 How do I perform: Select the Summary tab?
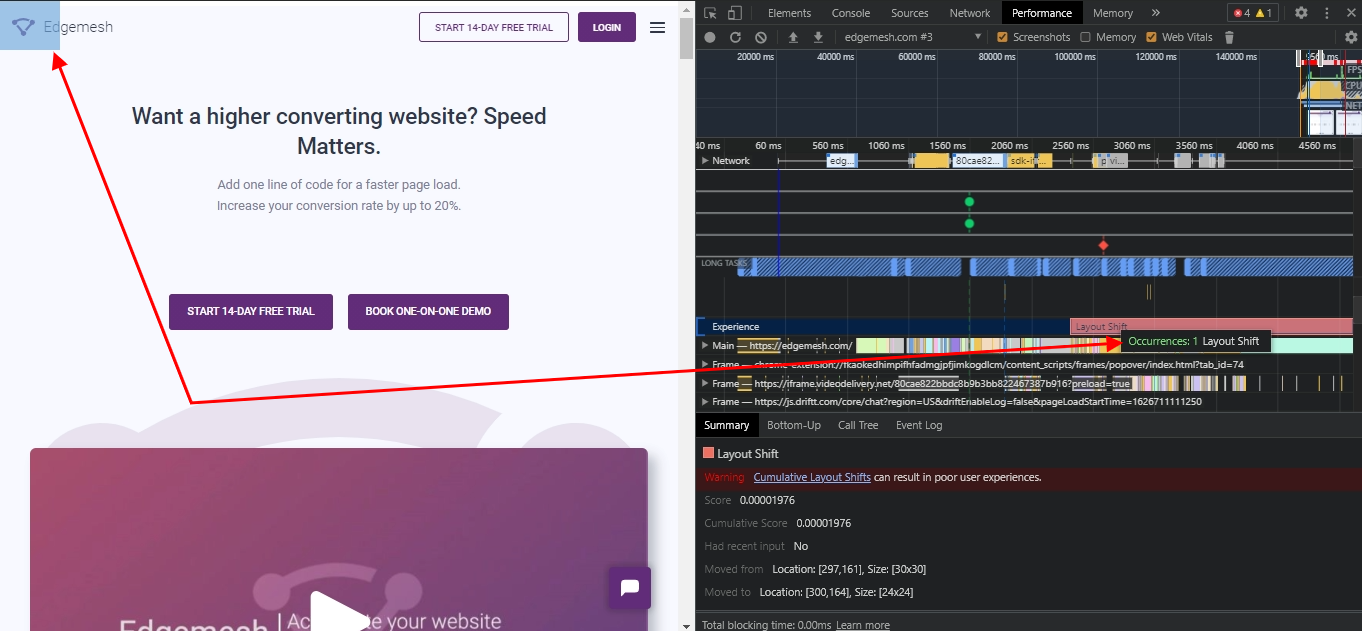tap(727, 425)
